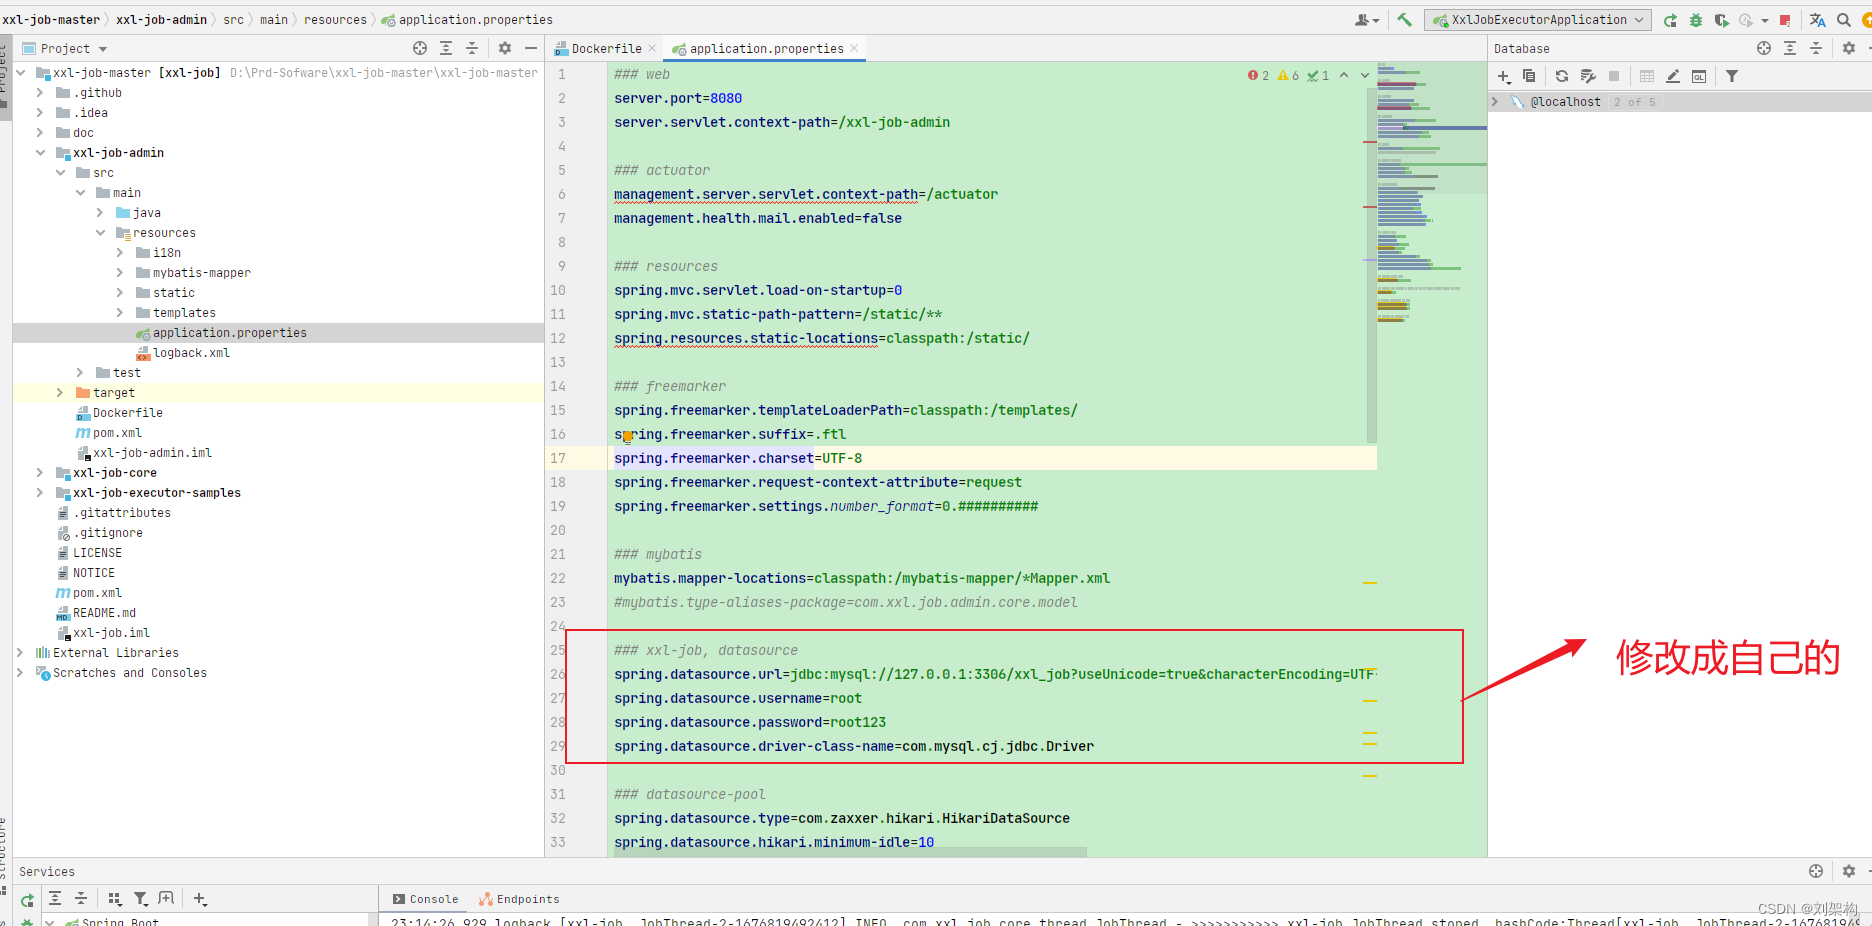The image size is (1872, 926).
Task: Stop the running application with red square
Action: point(1785,20)
